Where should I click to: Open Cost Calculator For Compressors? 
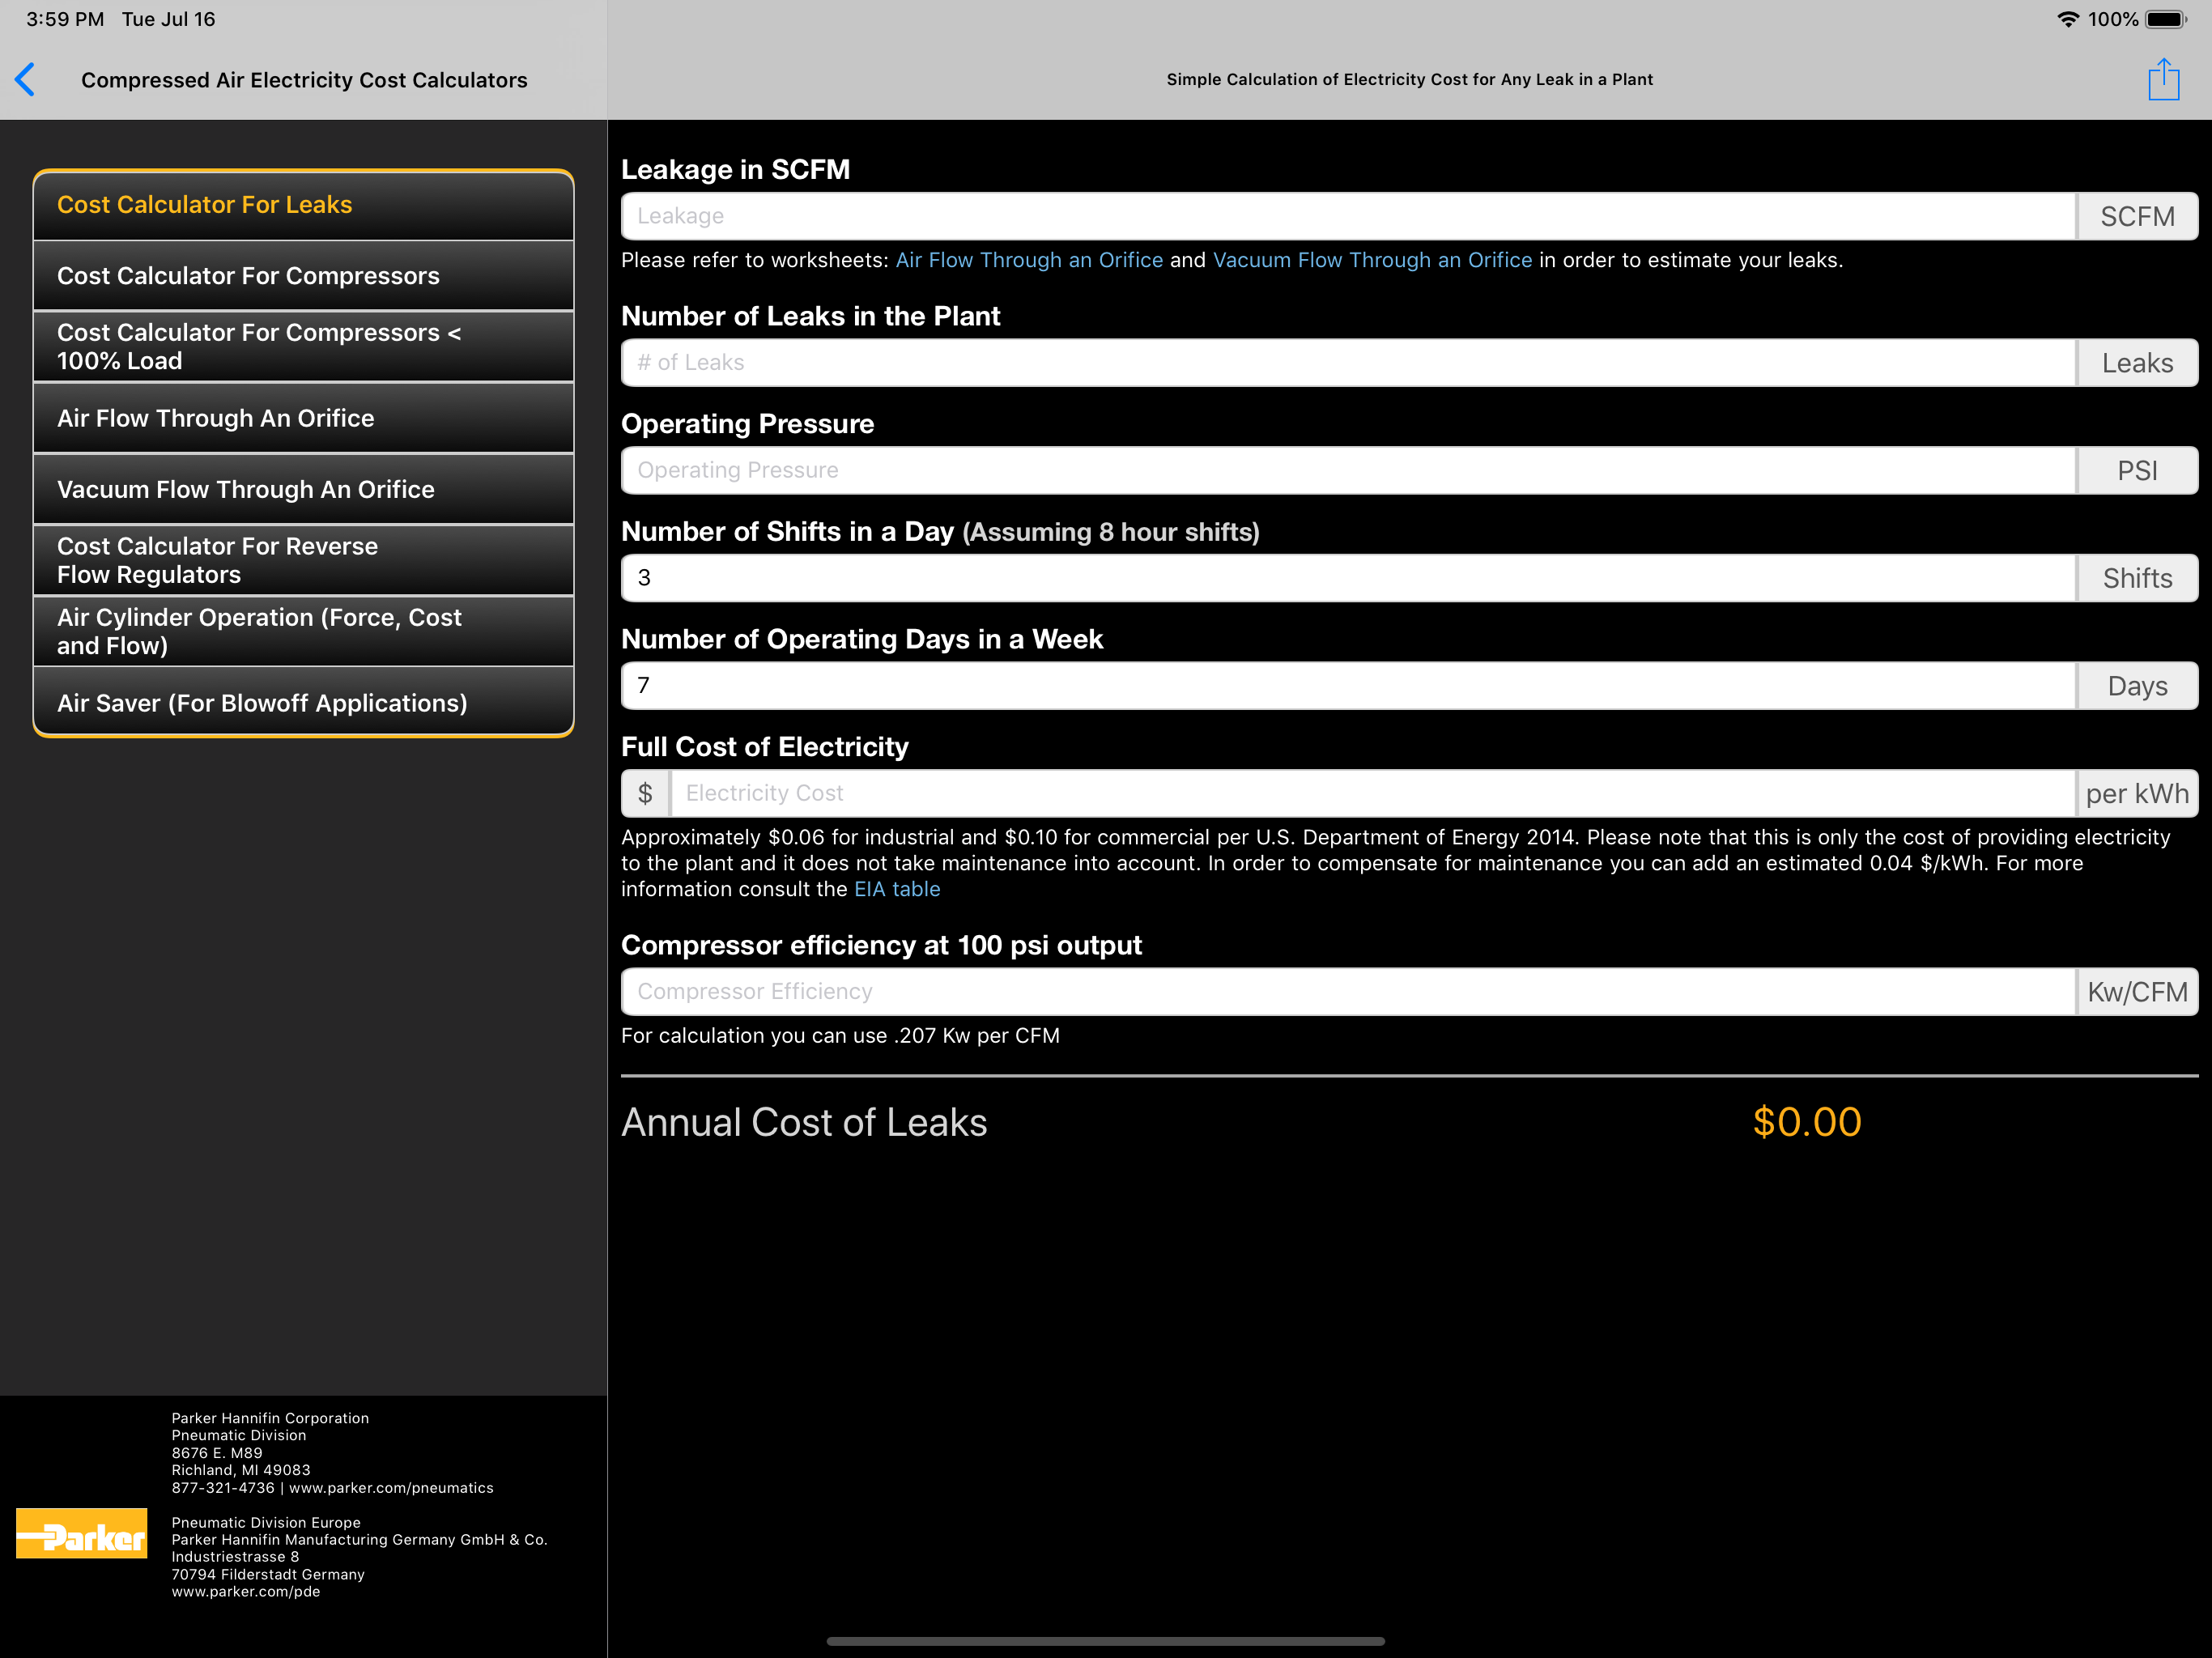click(x=303, y=276)
